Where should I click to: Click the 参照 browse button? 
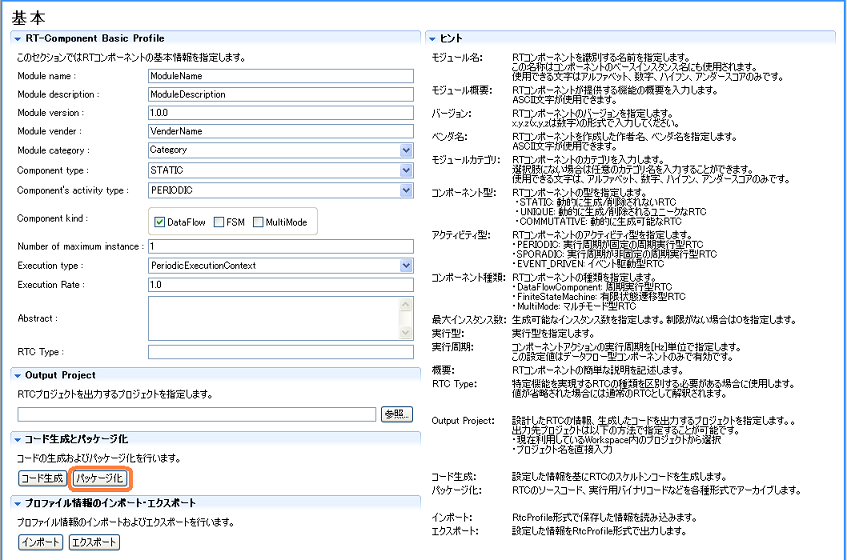click(x=396, y=414)
